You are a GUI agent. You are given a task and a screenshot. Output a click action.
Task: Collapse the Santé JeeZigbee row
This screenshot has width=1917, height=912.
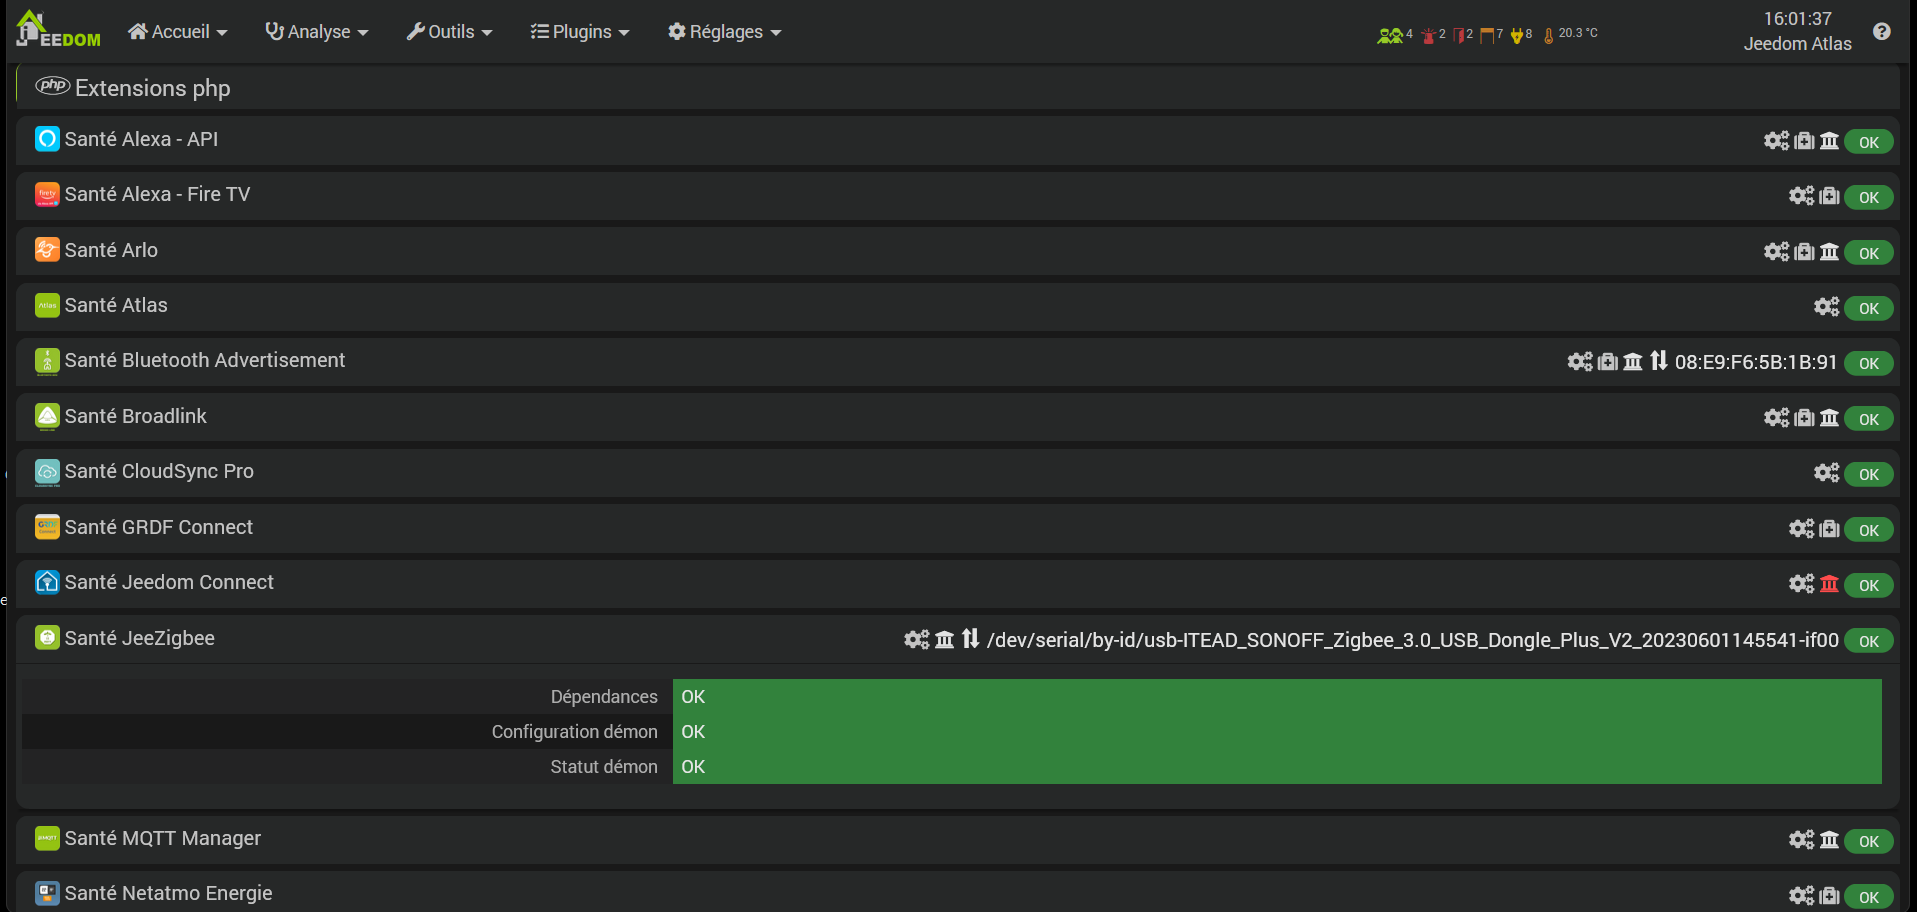coord(958,639)
